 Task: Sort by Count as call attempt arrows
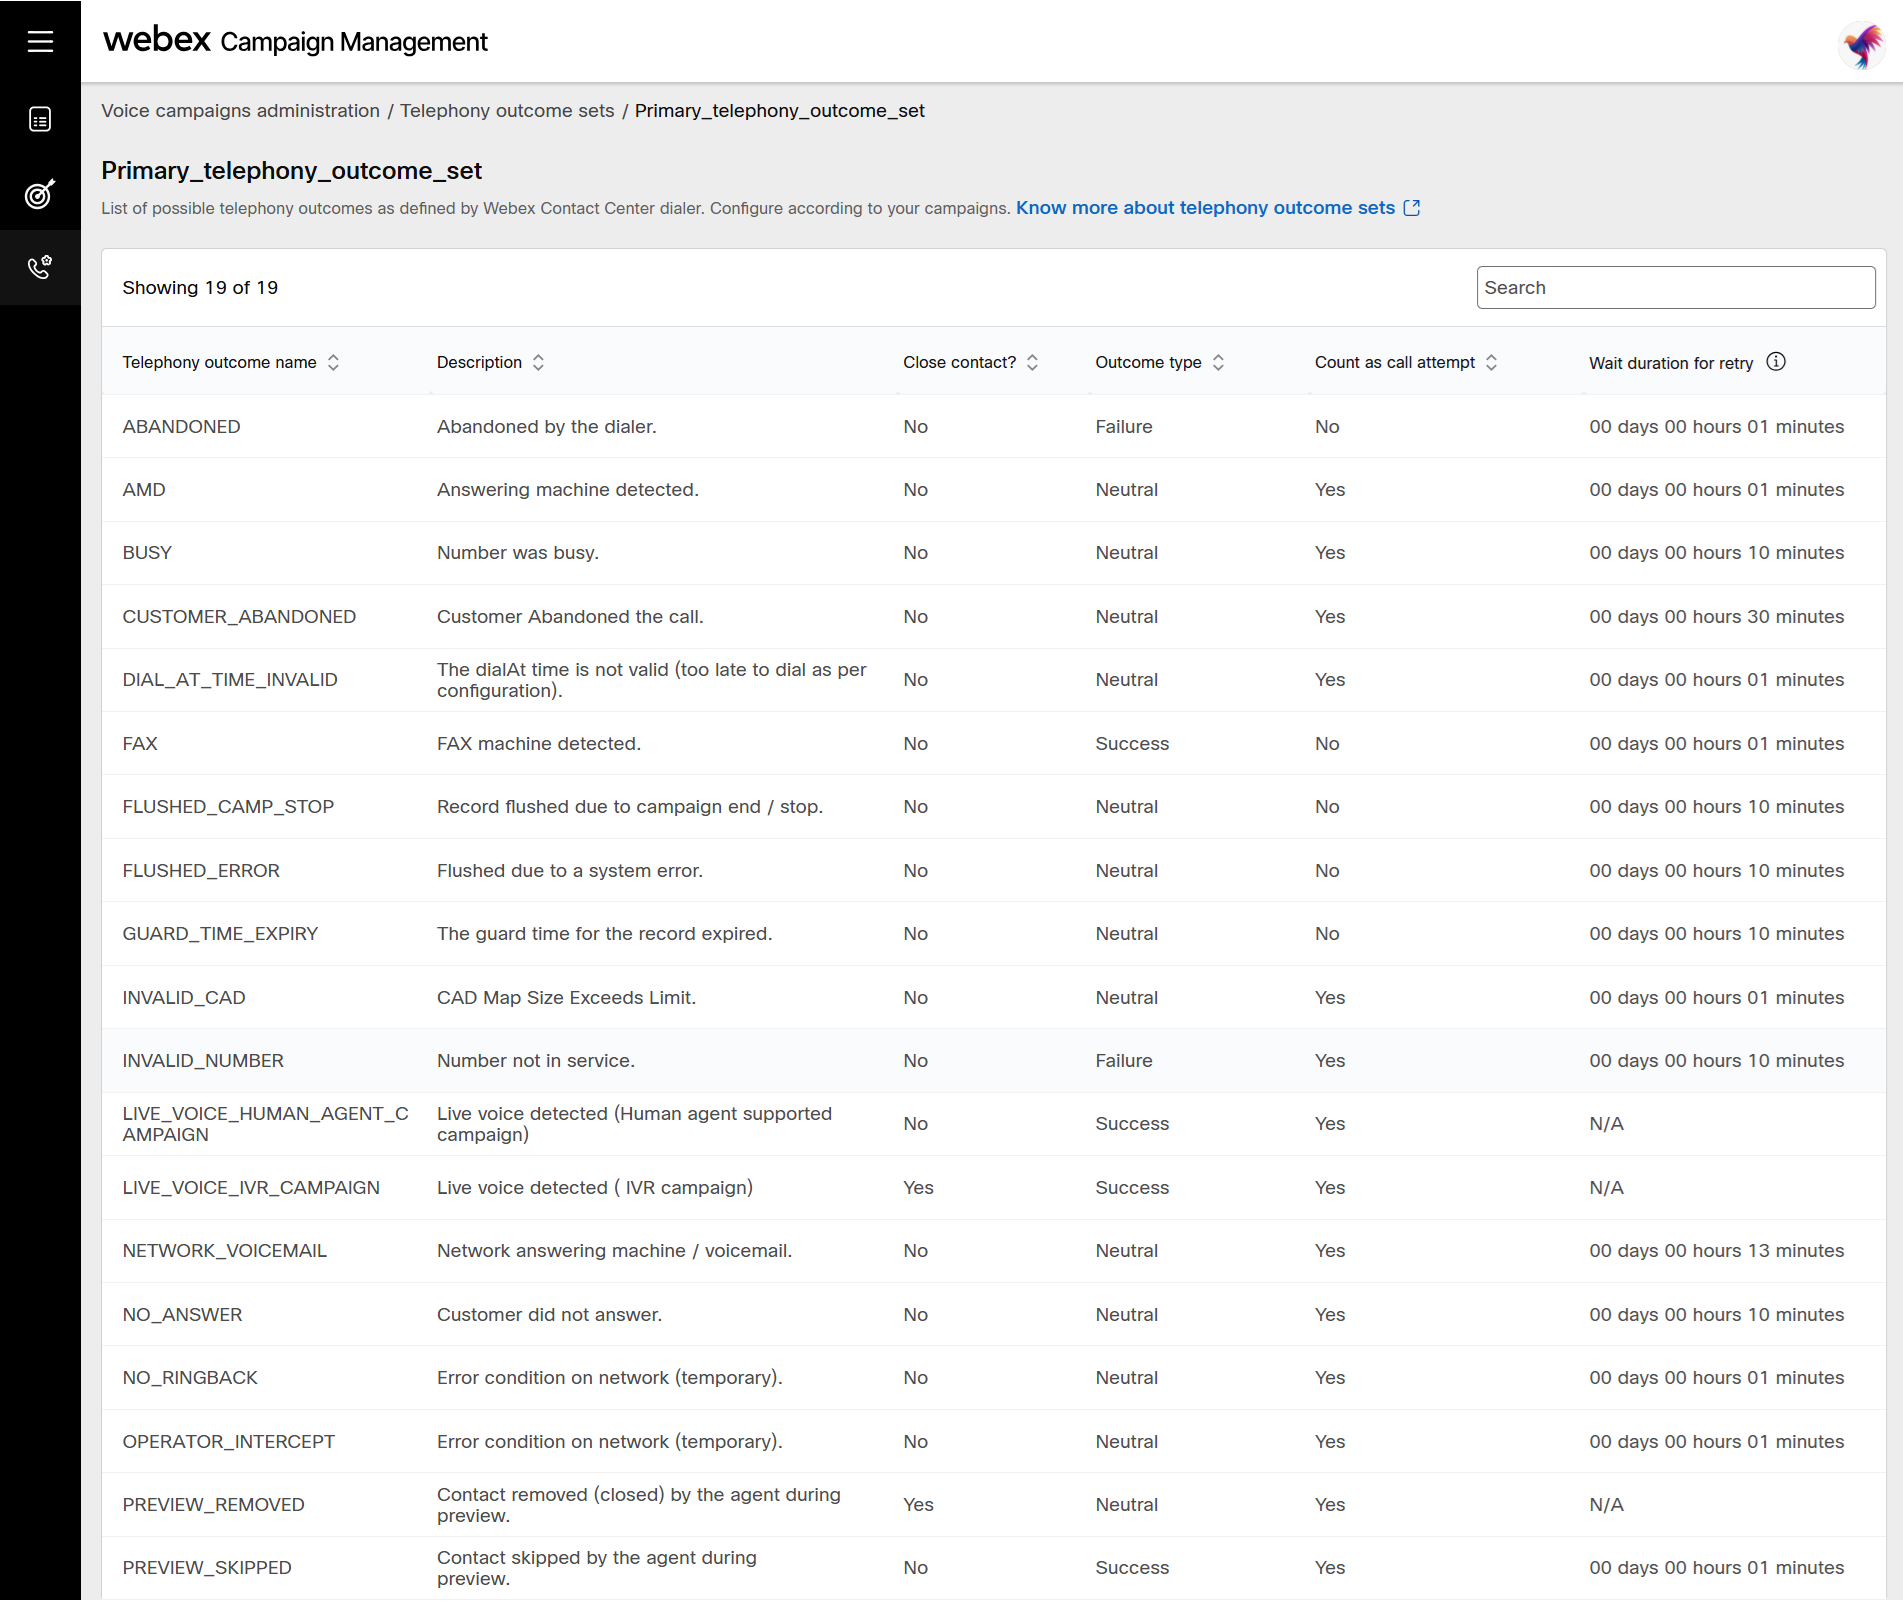tap(1491, 363)
